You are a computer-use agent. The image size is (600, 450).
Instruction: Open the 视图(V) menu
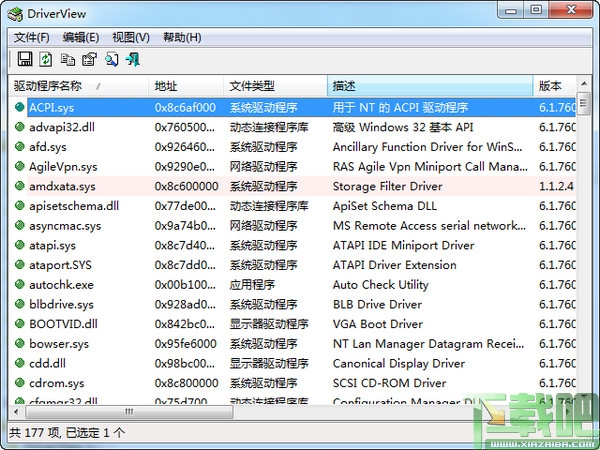coord(130,38)
